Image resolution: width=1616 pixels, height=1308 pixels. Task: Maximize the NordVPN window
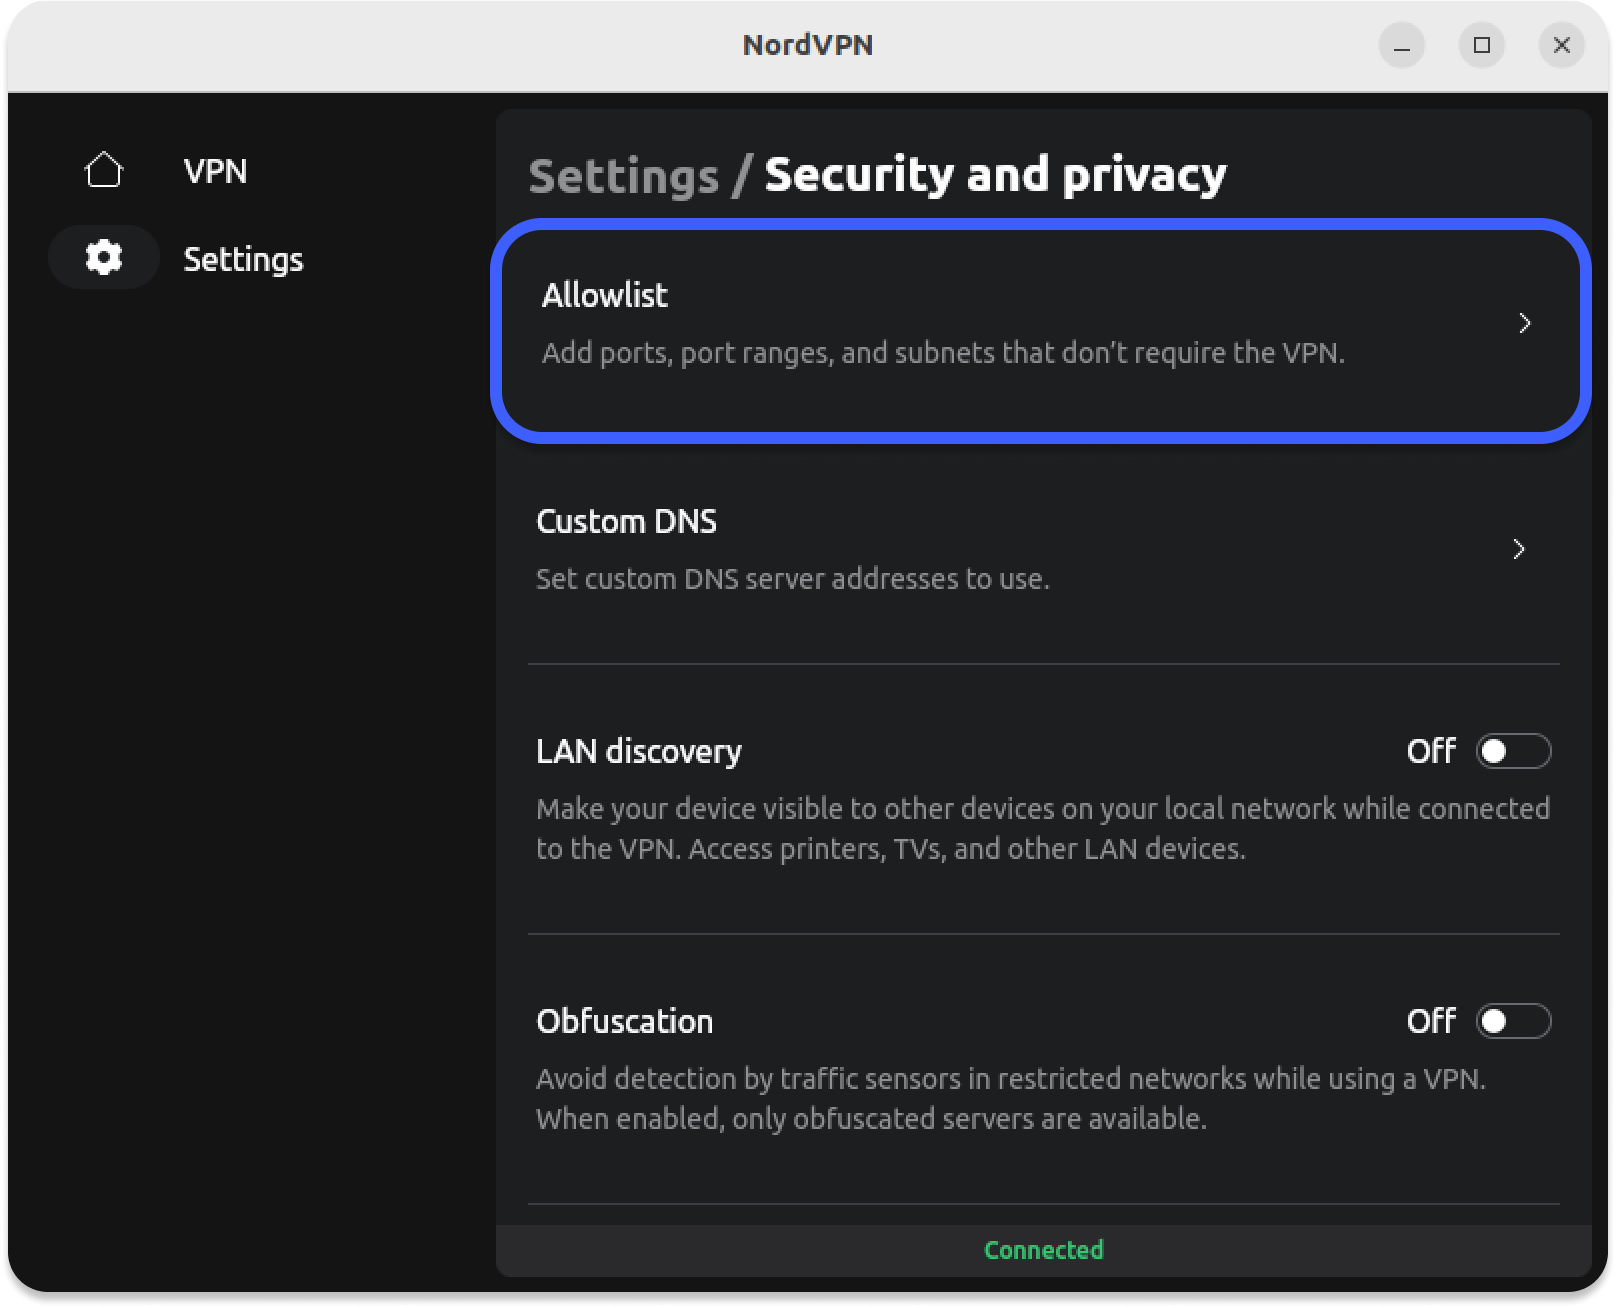1482,46
